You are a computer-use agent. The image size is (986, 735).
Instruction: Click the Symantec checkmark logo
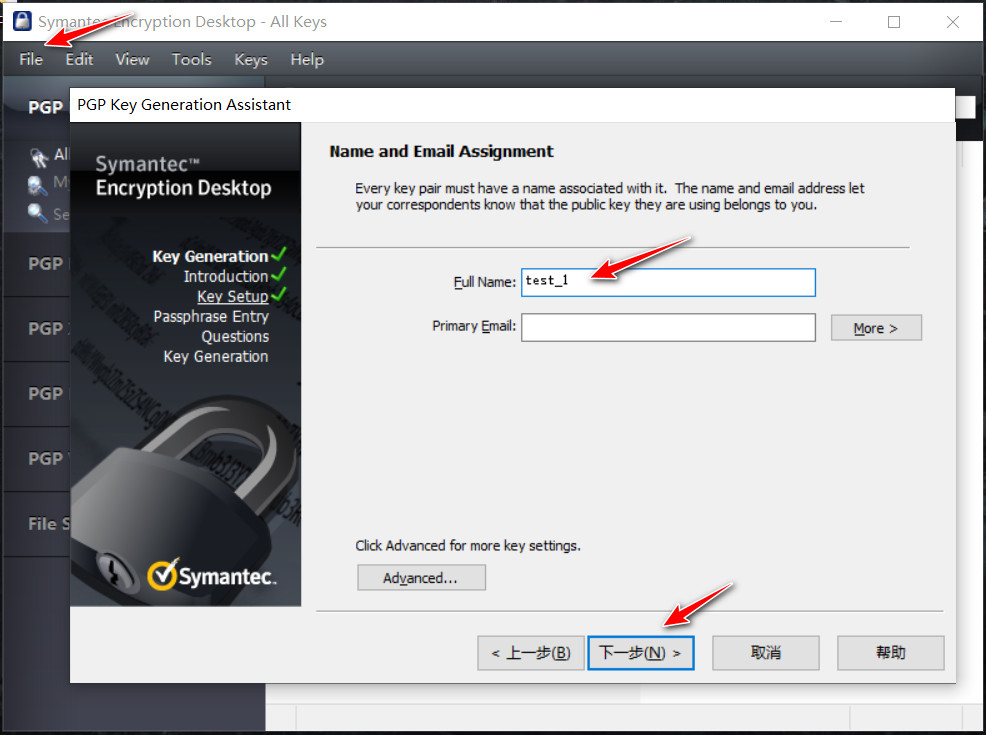pyautogui.click(x=163, y=574)
